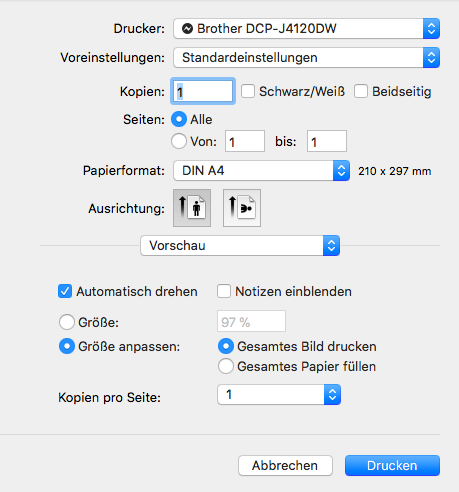Image resolution: width=459 pixels, height=492 pixels.
Task: Select landscape orientation icon
Action: coord(242,208)
